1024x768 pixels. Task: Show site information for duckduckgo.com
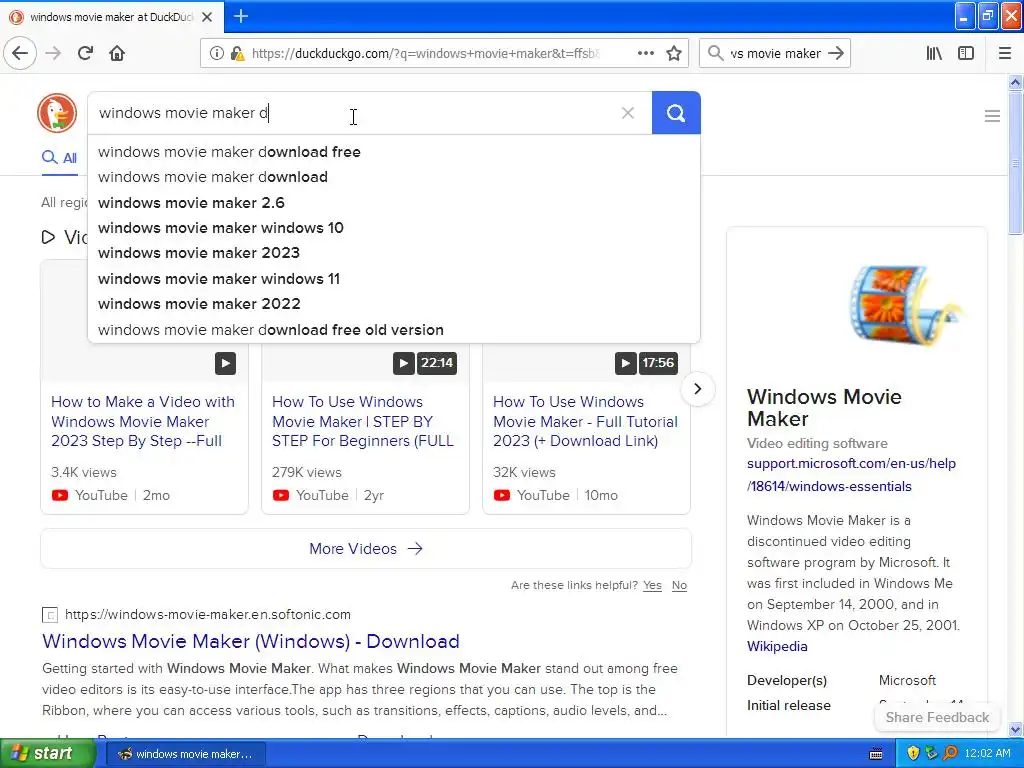[x=217, y=54]
